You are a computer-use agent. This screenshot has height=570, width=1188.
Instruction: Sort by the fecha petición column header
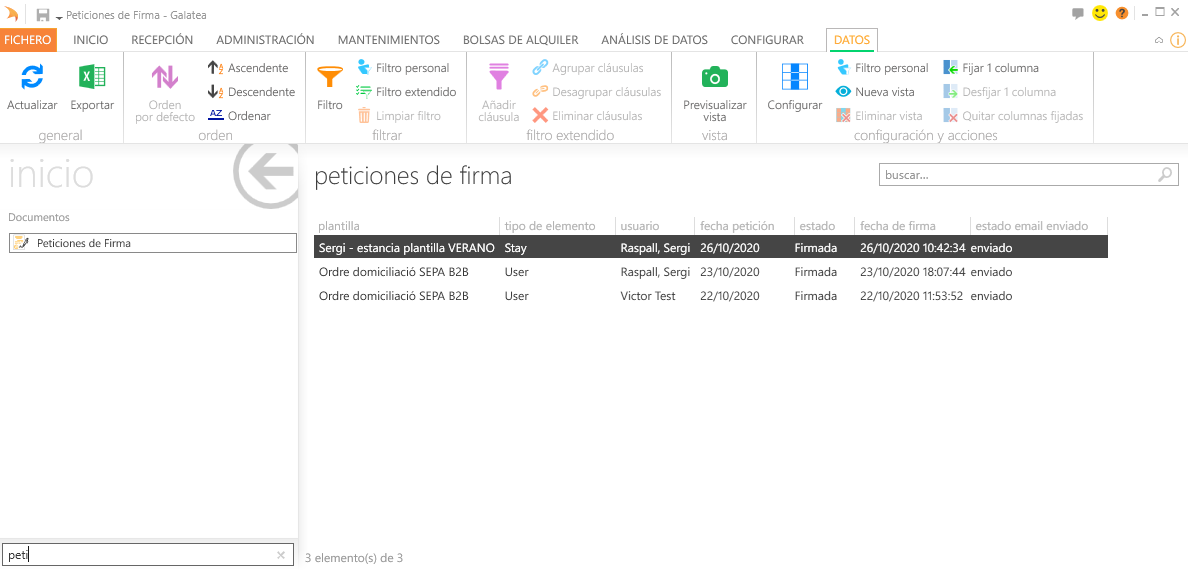tap(737, 226)
